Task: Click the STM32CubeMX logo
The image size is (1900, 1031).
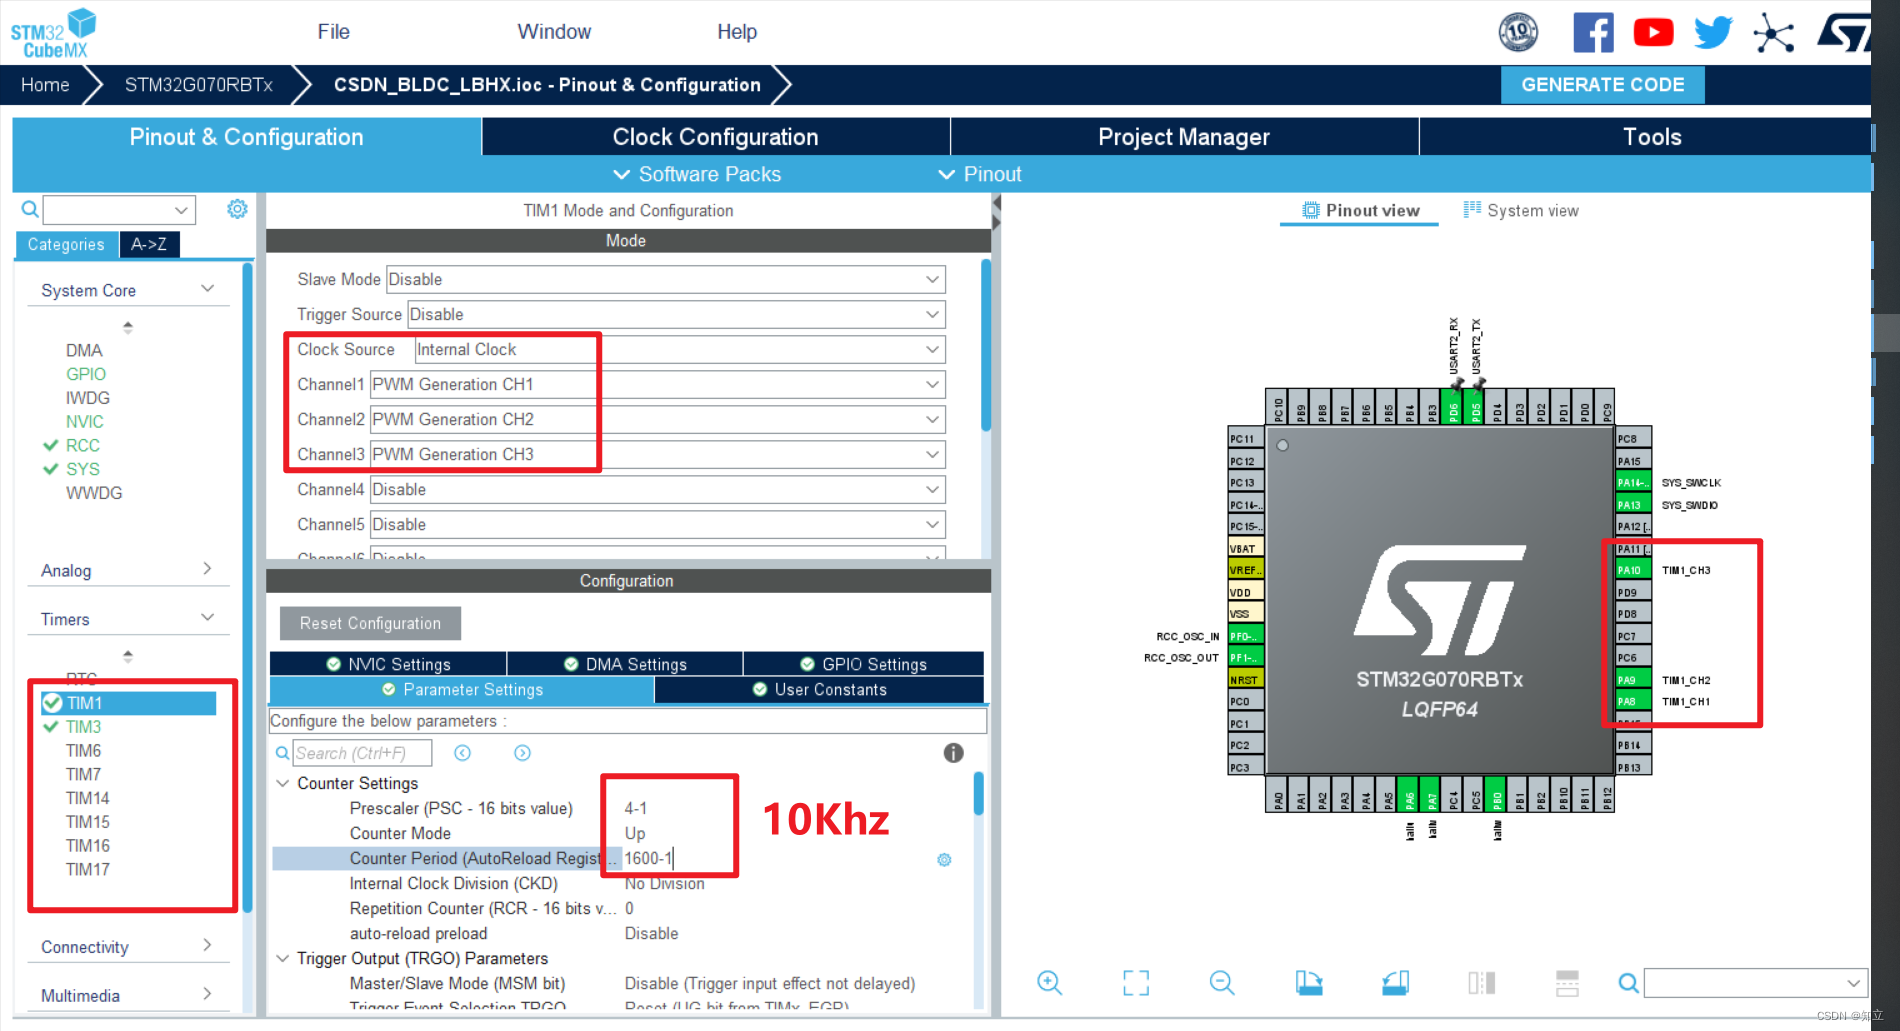Action: [53, 33]
